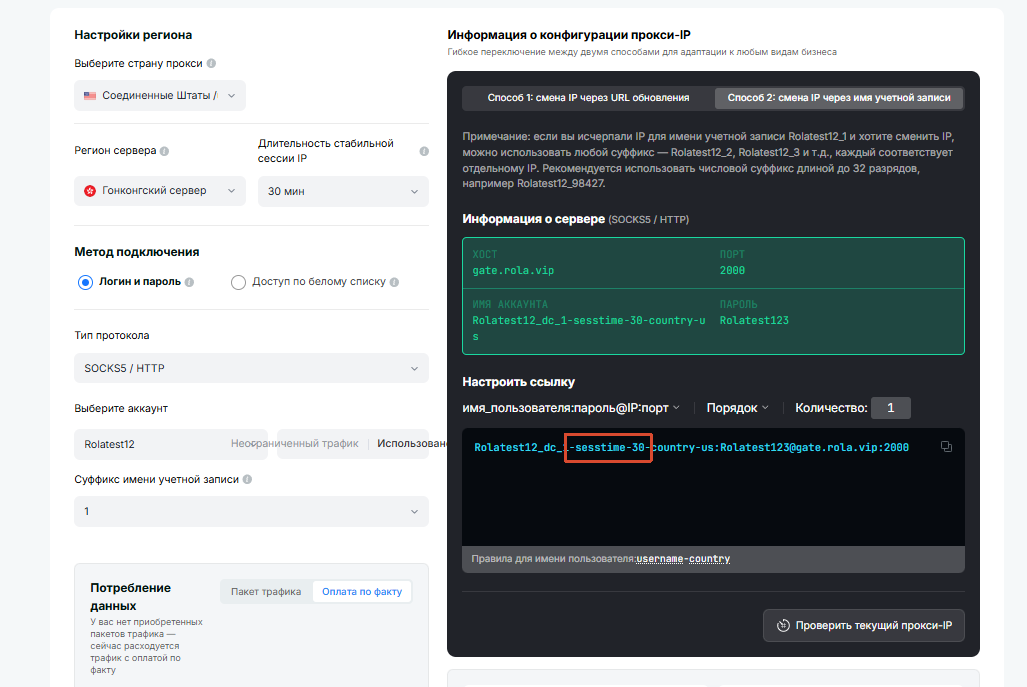1027x687 pixels.
Task: Click info icon next to Логин и пароль
Action: pyautogui.click(x=189, y=282)
